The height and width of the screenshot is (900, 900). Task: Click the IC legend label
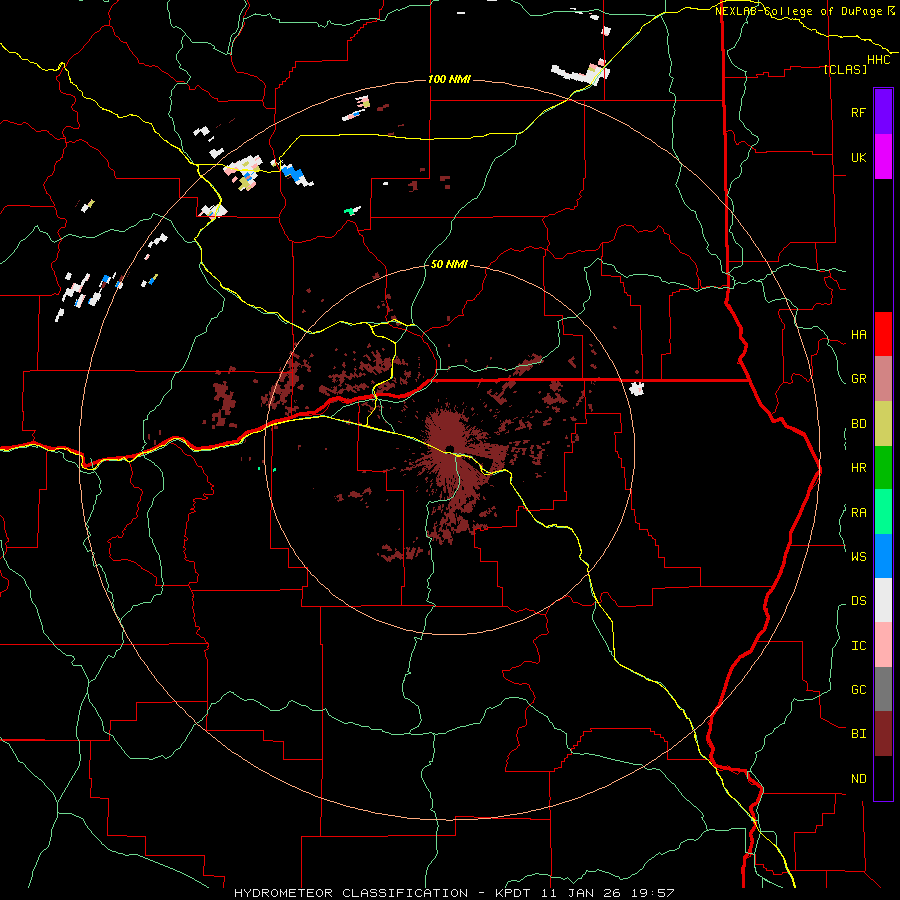tap(858, 646)
